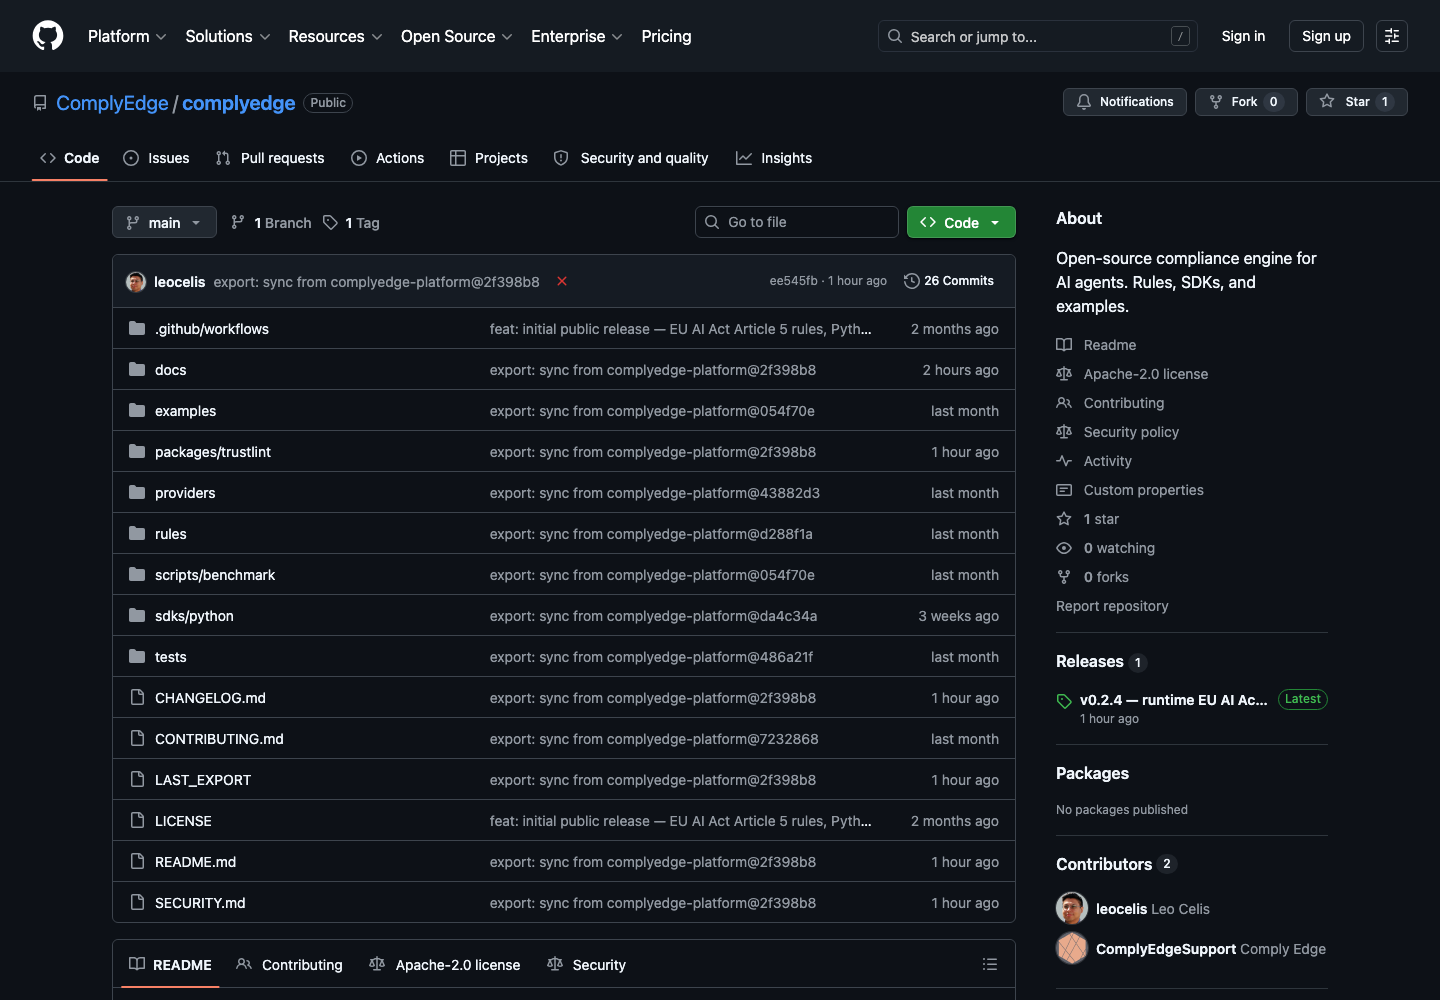Open the header options sliders icon

(1392, 36)
